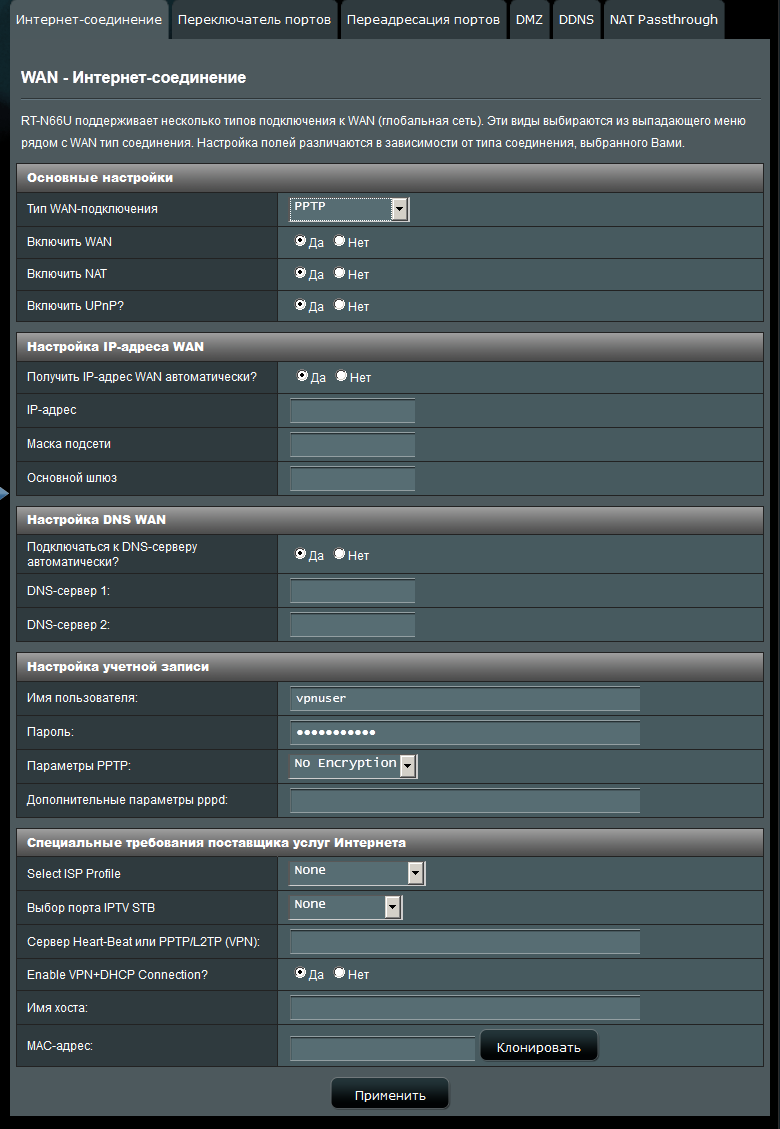Open Параметры PPTP dropdown showing No Encryption
The width and height of the screenshot is (780, 1129).
pyautogui.click(x=353, y=766)
